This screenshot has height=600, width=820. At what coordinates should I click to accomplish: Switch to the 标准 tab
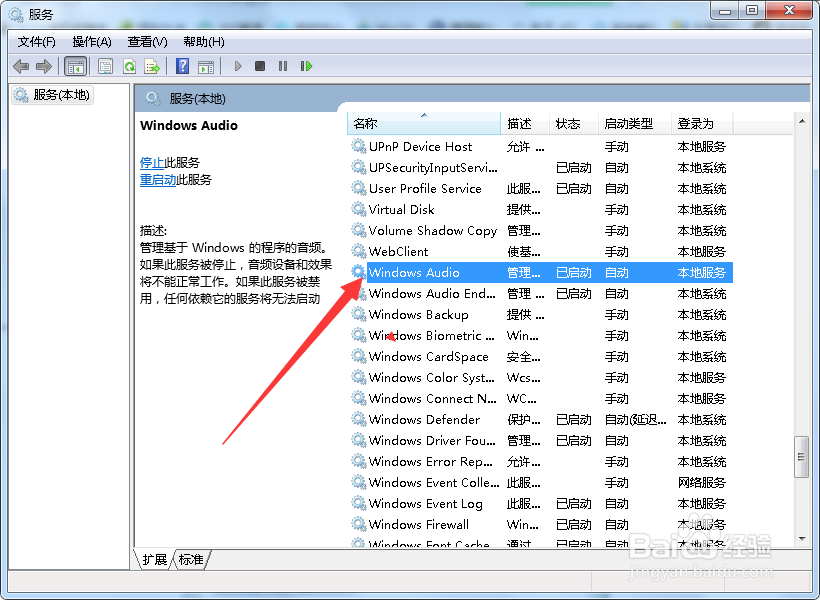(x=190, y=559)
